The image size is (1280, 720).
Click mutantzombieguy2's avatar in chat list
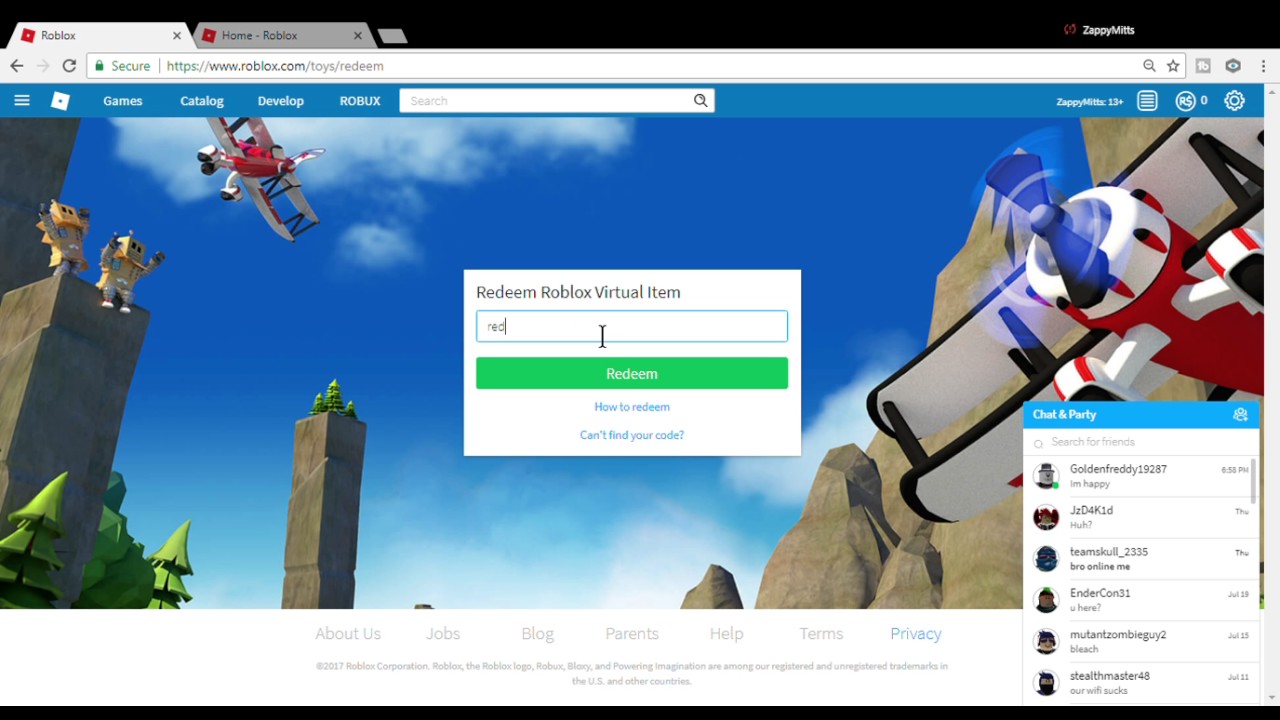(1046, 641)
